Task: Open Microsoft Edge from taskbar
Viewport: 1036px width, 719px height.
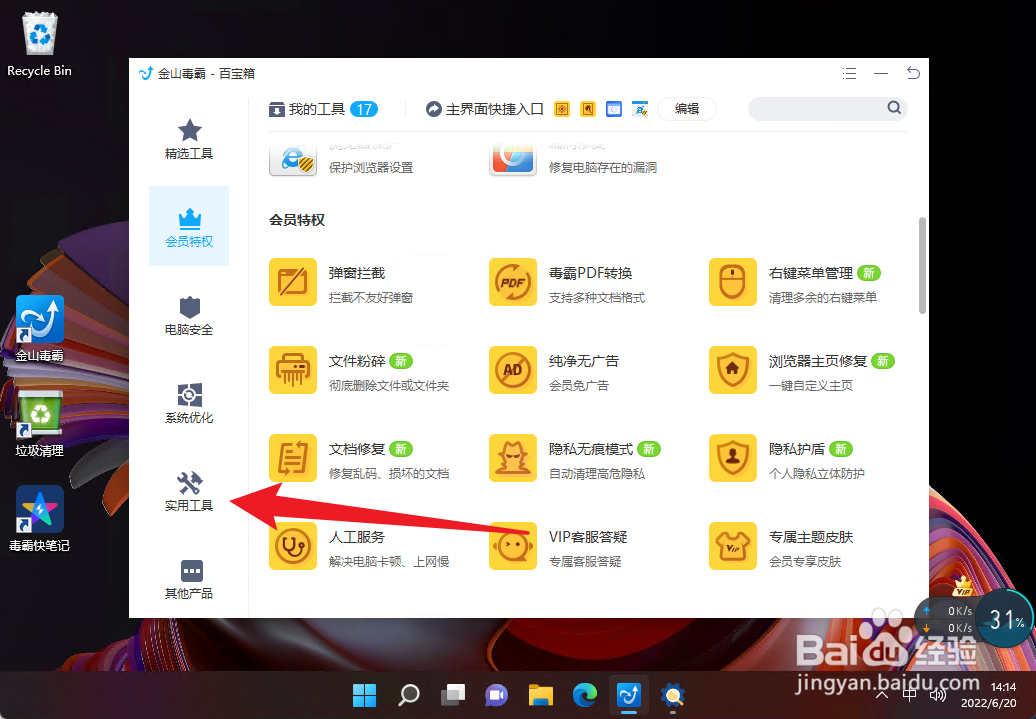Action: [585, 695]
